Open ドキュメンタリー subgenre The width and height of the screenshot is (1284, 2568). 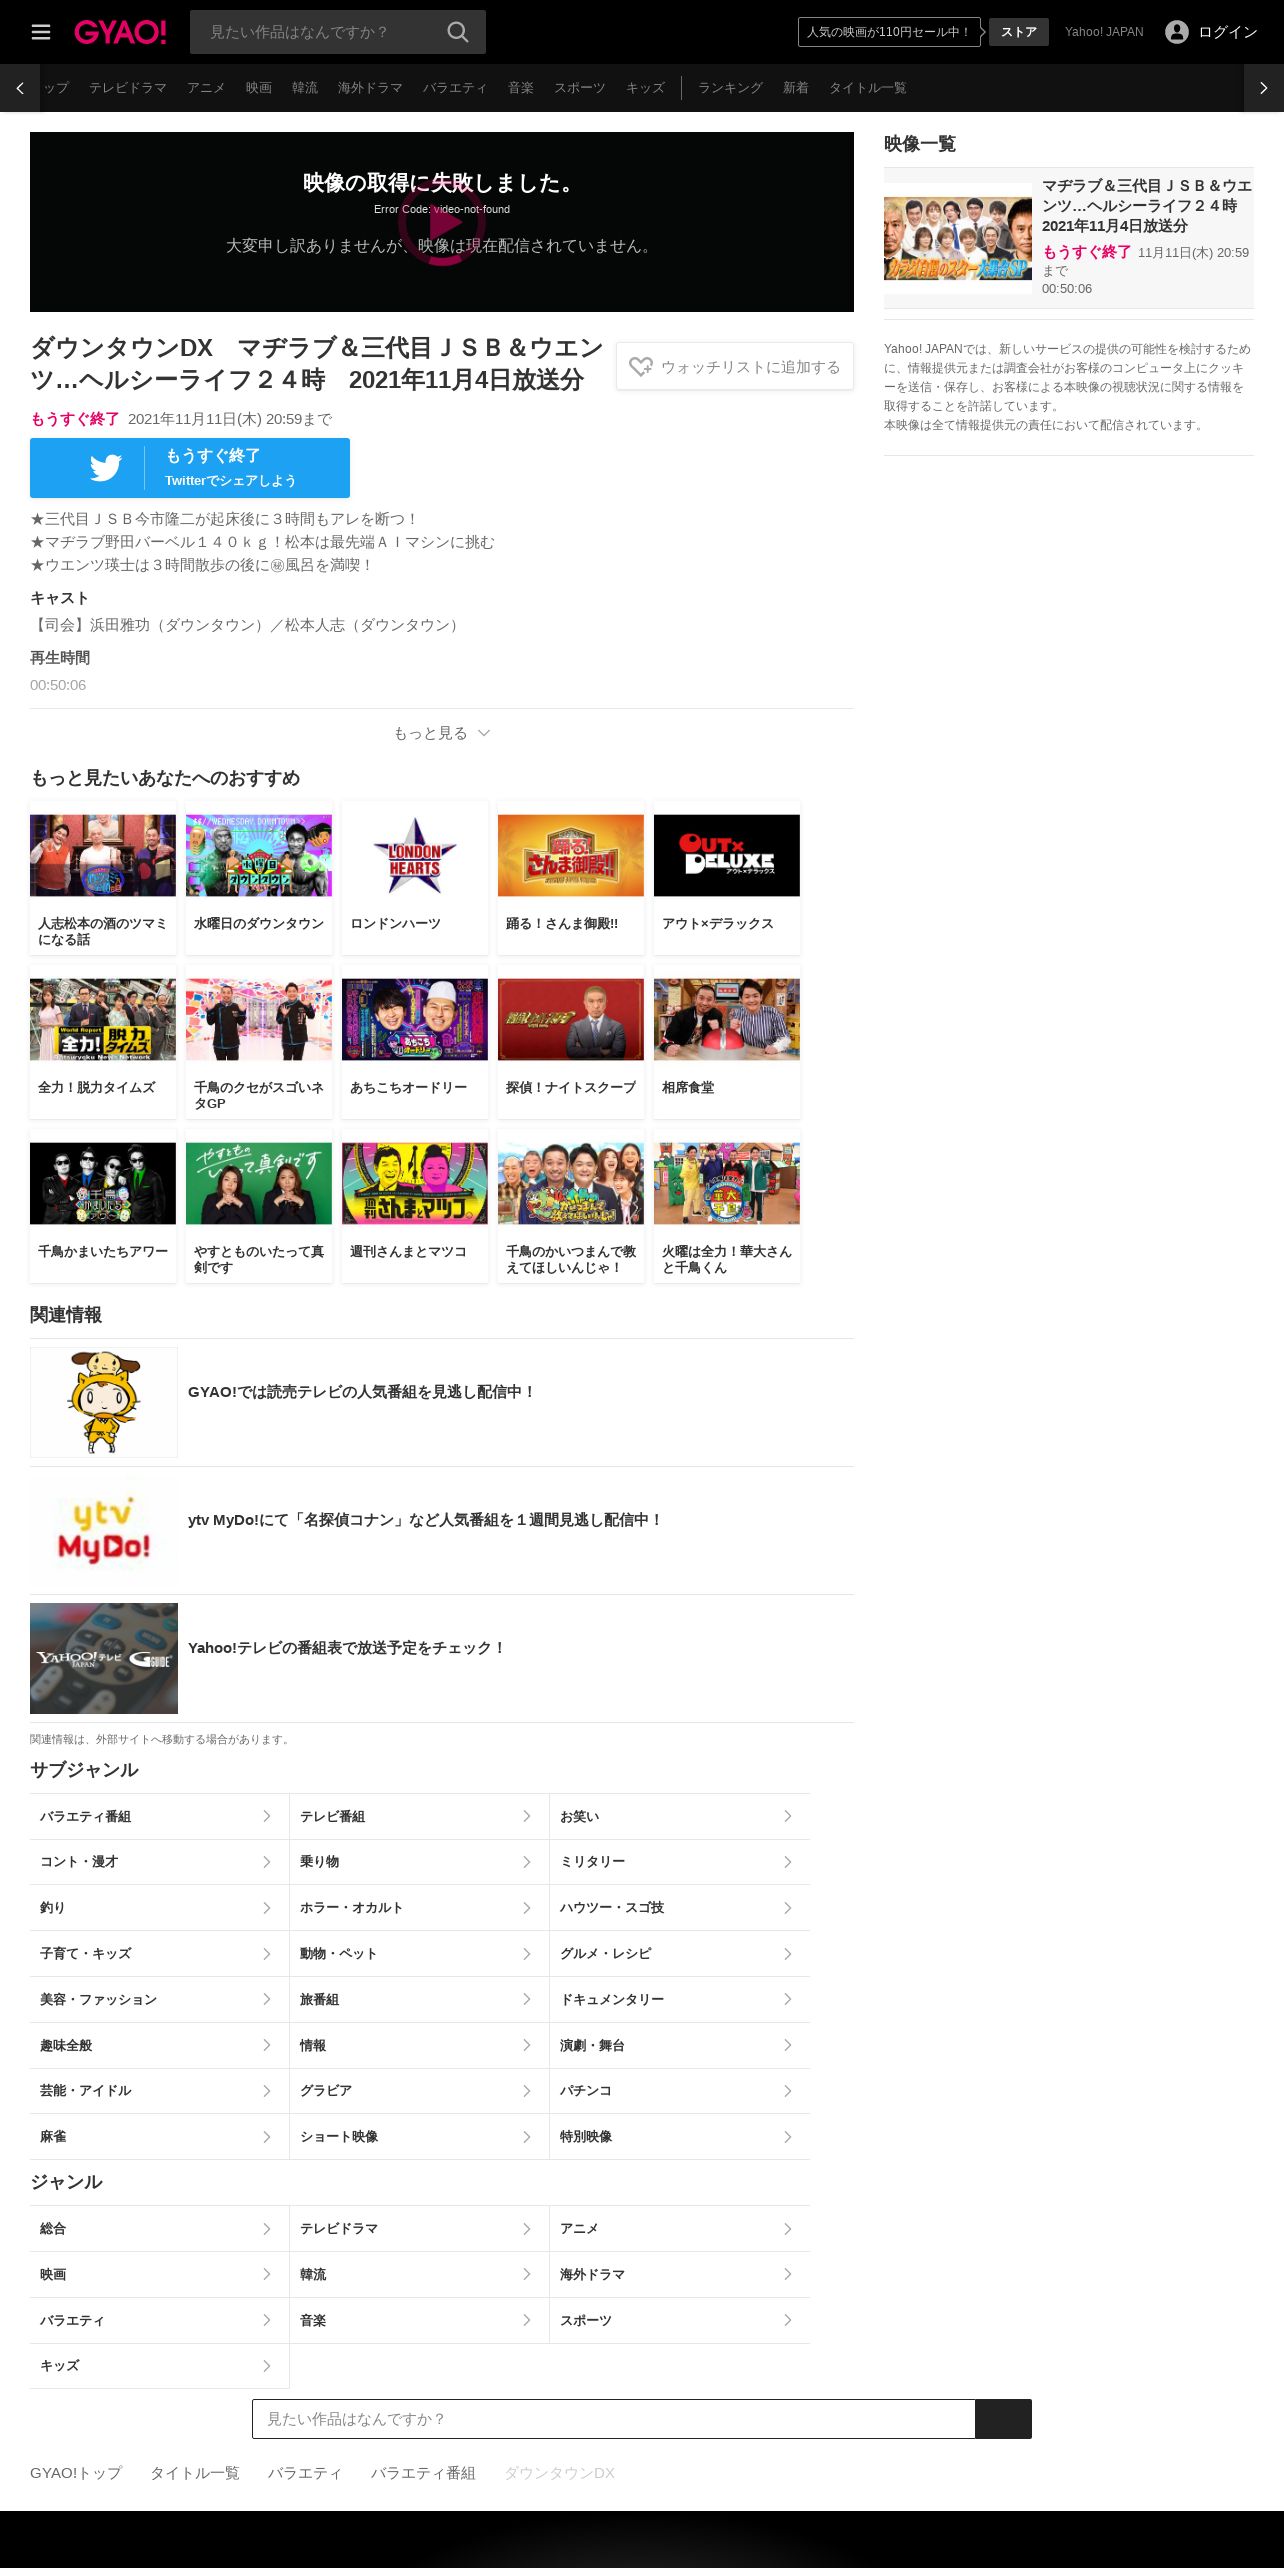click(x=680, y=1999)
